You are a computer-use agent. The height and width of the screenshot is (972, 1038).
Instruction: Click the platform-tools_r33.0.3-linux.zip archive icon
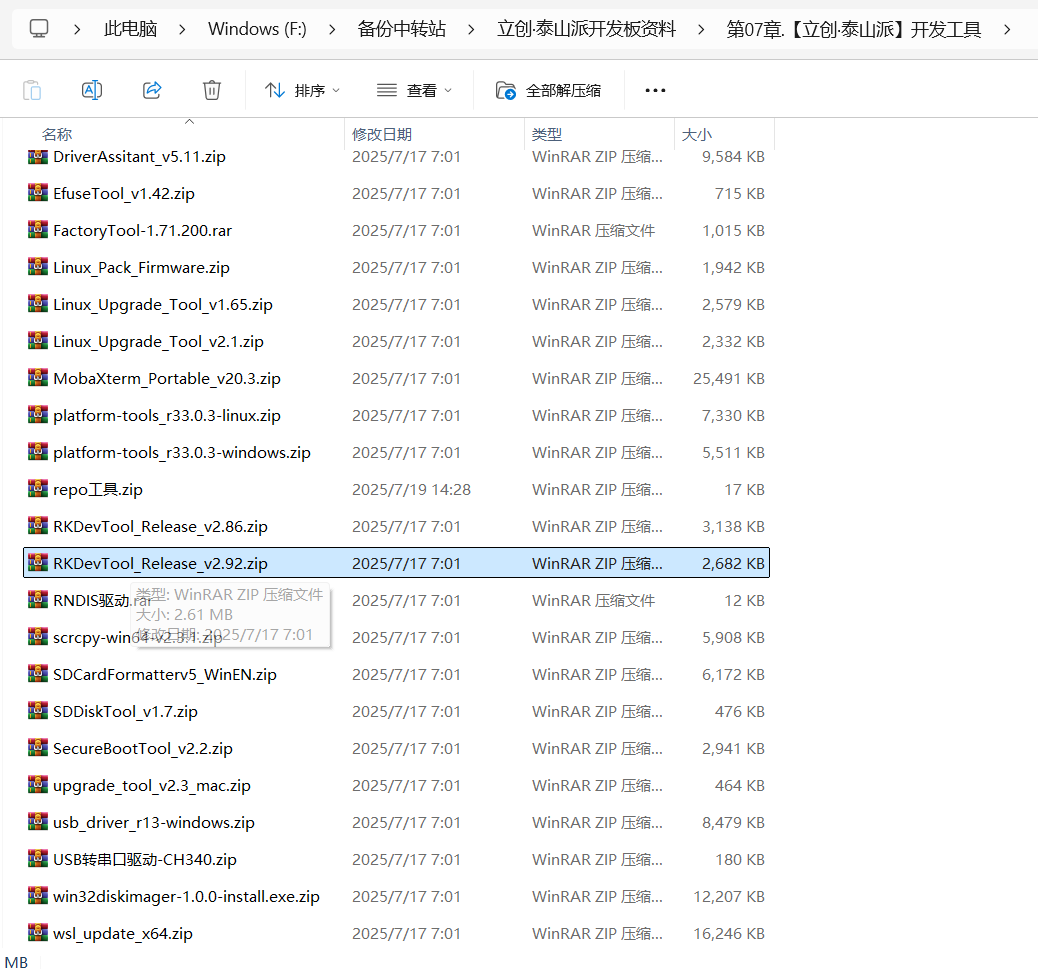coord(38,415)
